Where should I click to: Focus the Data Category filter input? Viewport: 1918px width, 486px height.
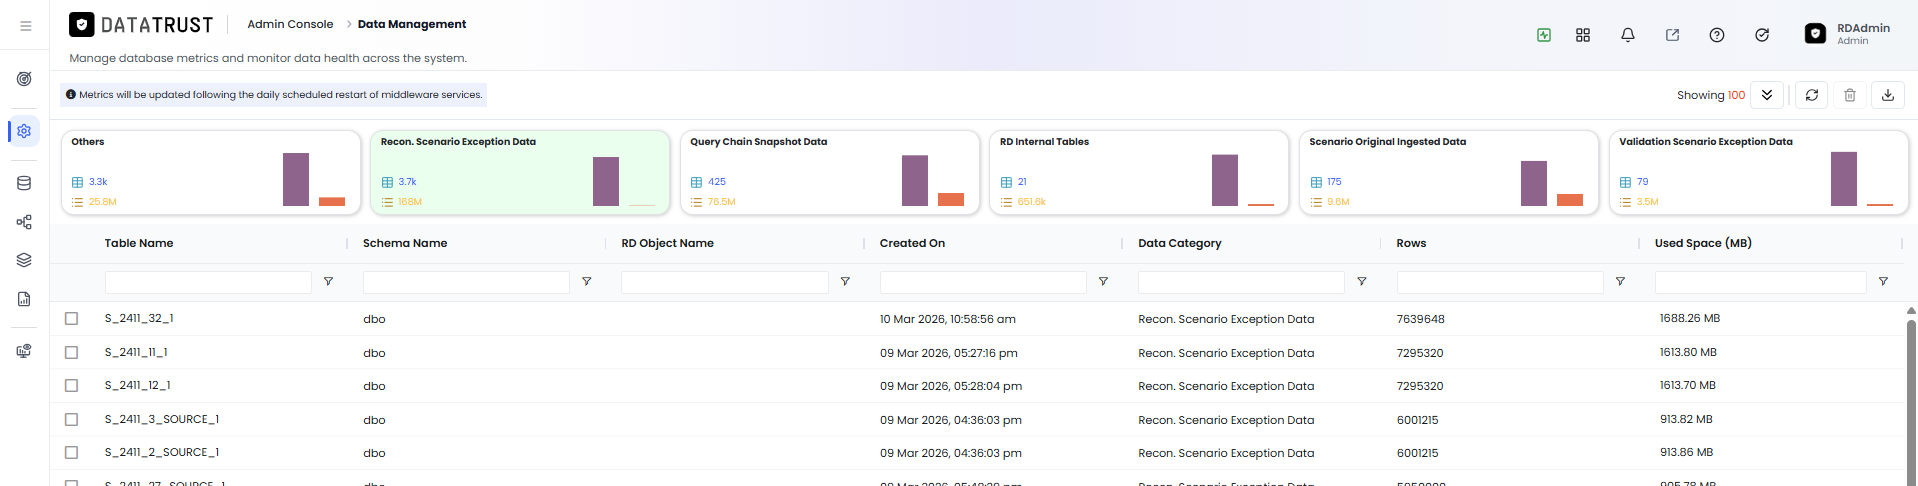(x=1241, y=282)
